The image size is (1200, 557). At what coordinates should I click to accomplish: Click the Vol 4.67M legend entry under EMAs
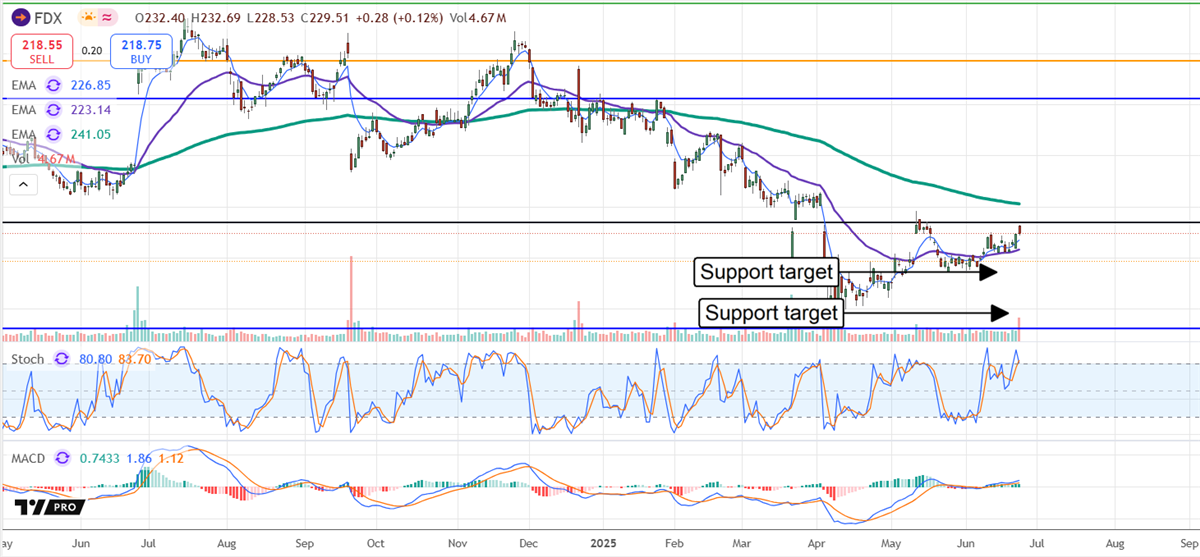point(43,159)
